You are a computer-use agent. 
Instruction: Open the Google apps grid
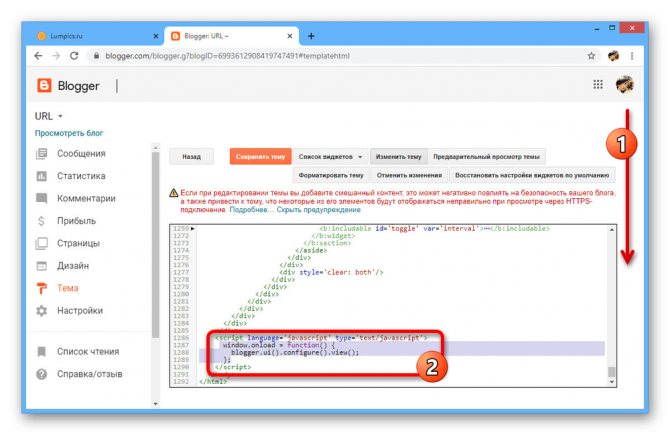598,85
